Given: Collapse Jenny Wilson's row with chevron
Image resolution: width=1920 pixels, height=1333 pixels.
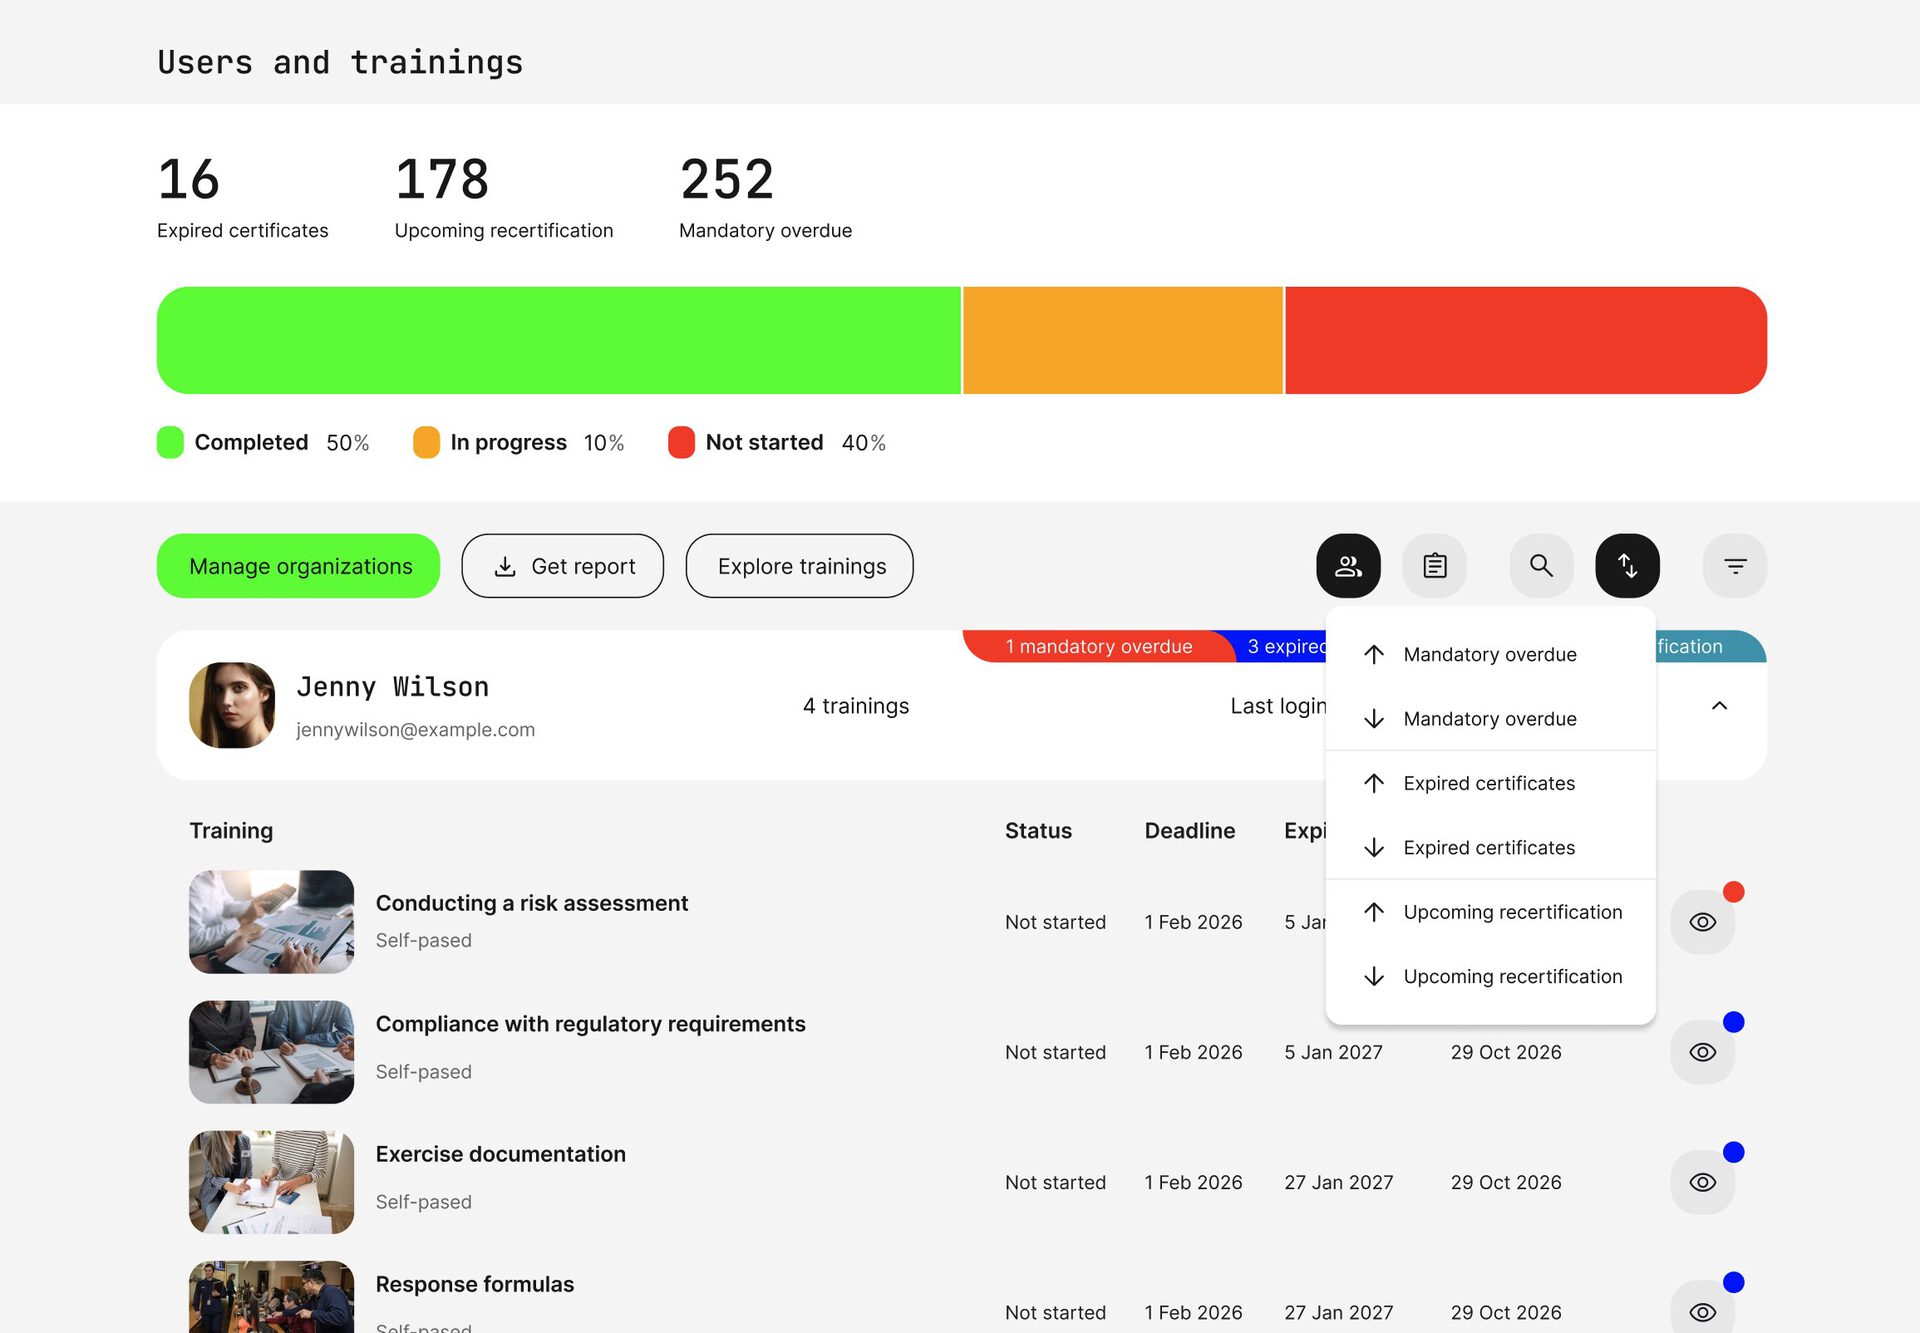Looking at the screenshot, I should [x=1719, y=706].
